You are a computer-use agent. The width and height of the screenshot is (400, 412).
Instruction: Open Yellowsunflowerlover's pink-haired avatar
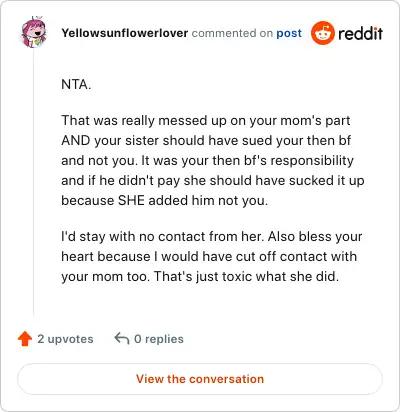click(33, 33)
